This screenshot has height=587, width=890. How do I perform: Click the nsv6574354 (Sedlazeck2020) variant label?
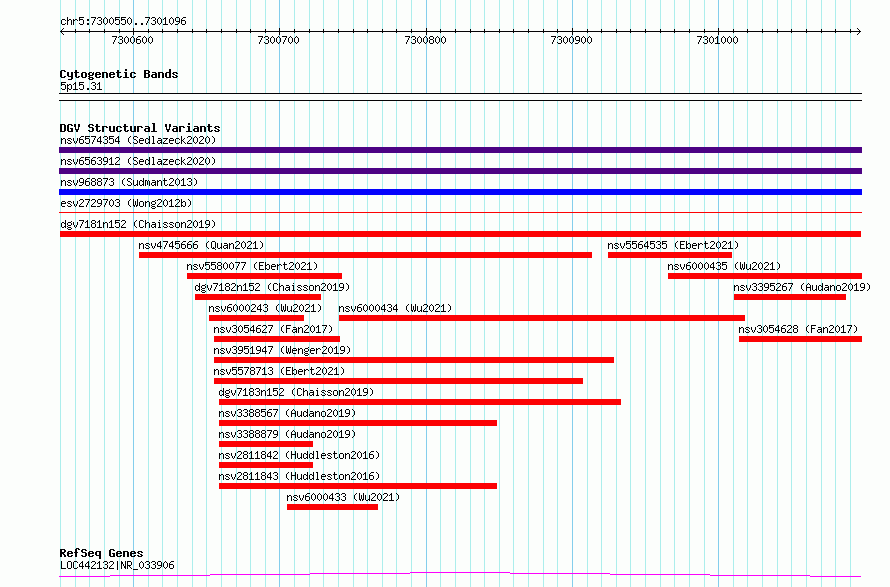138,140
